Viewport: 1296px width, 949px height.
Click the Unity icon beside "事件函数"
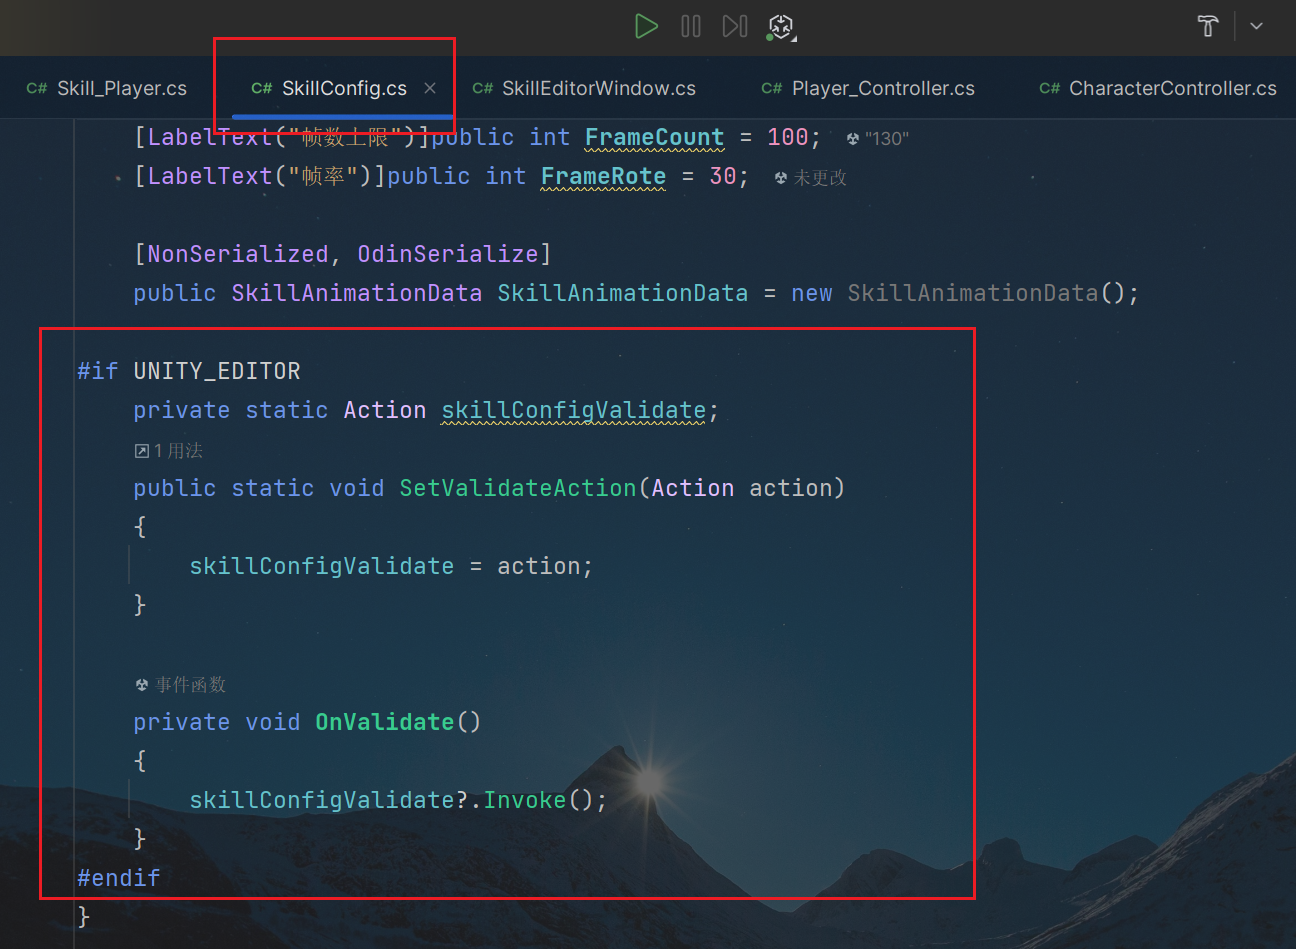pos(142,685)
